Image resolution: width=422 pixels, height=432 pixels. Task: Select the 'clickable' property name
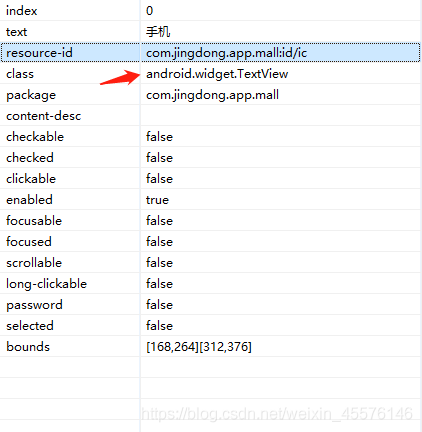point(31,179)
